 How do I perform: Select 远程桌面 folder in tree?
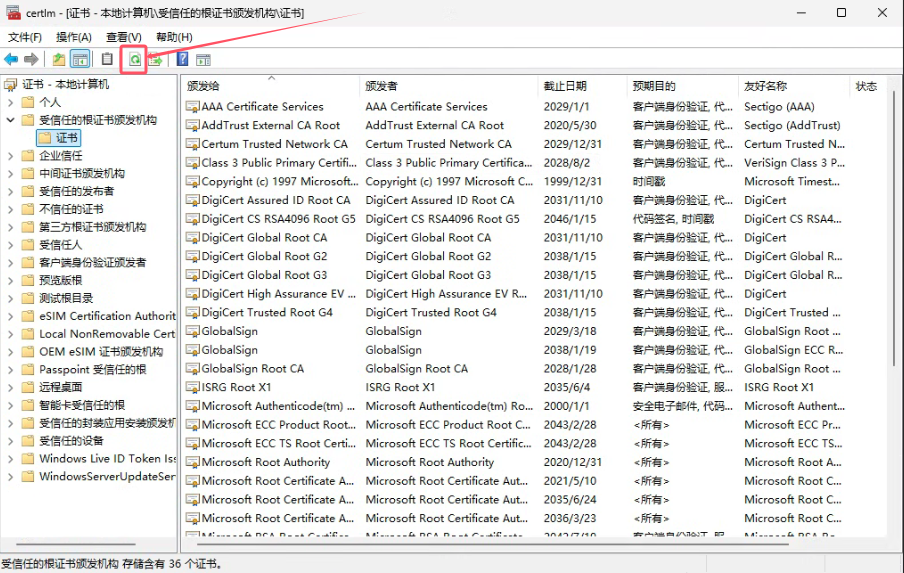click(x=60, y=387)
